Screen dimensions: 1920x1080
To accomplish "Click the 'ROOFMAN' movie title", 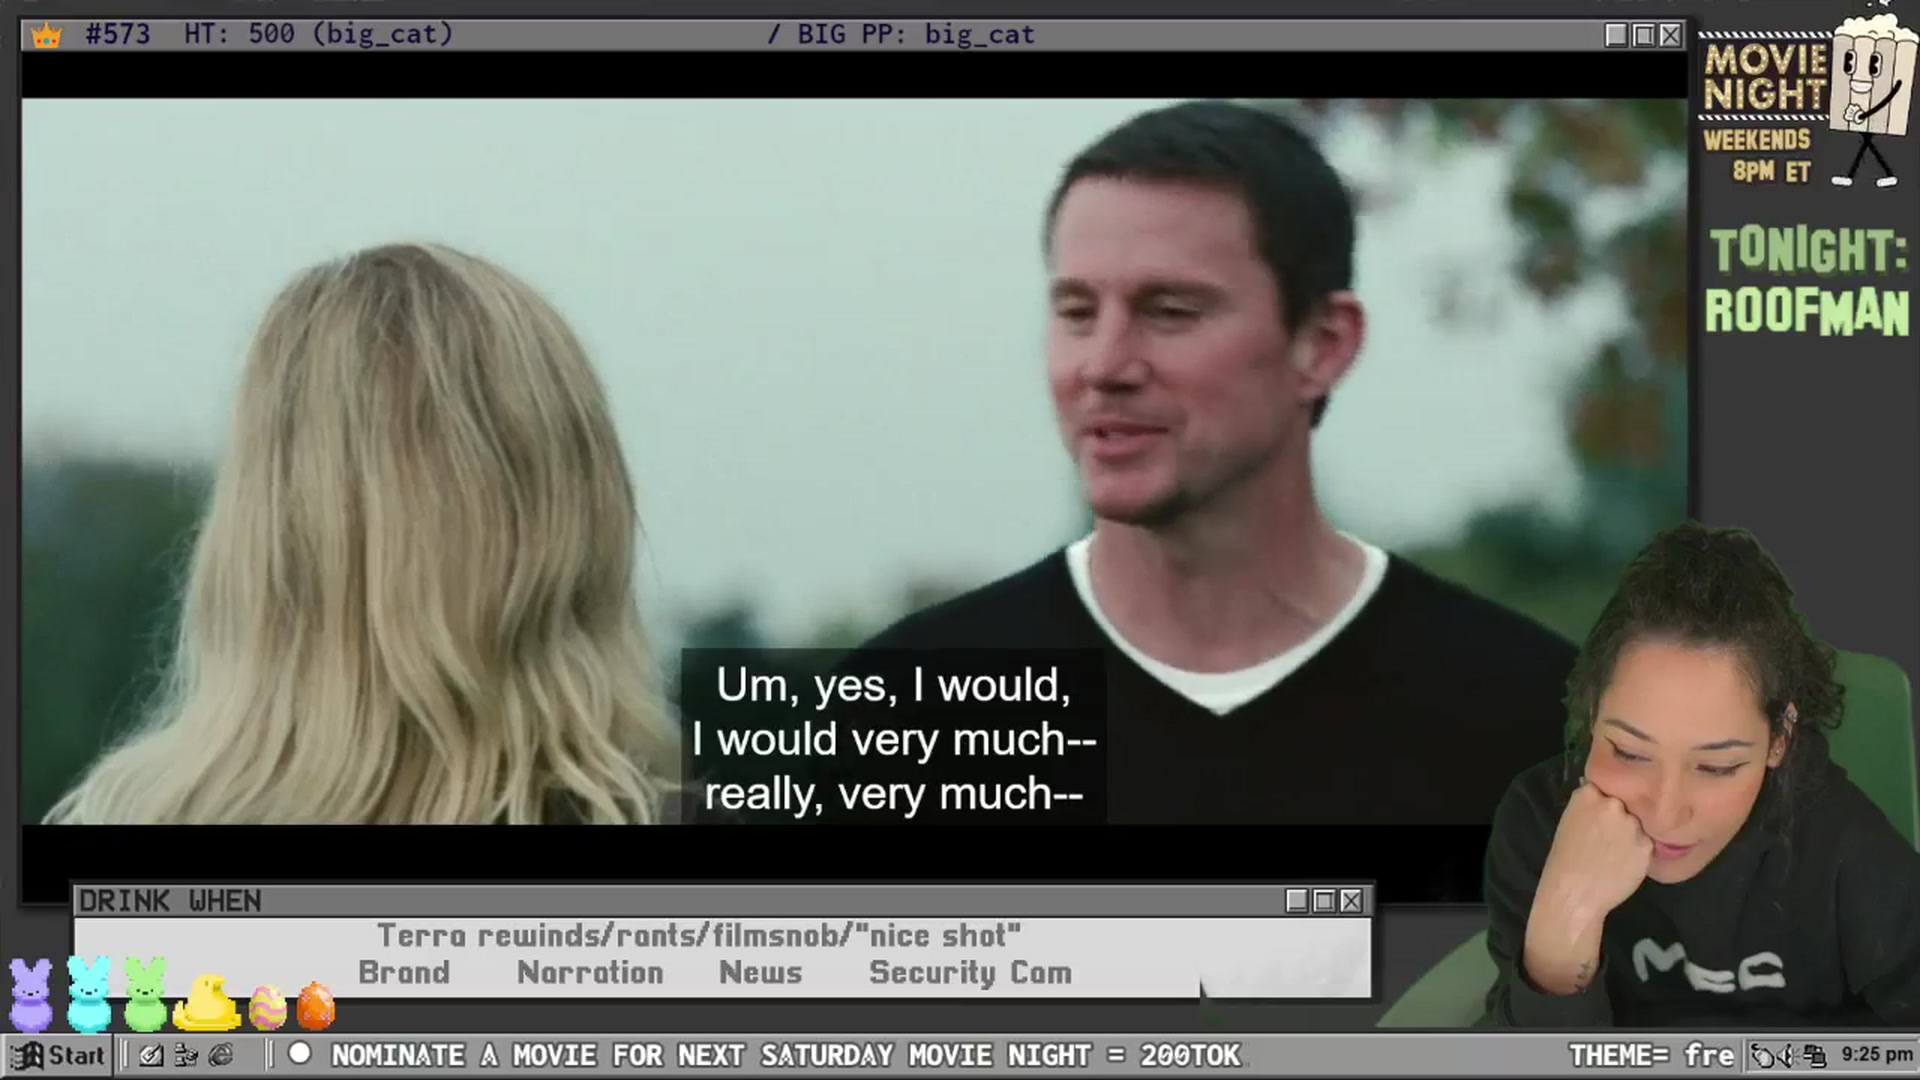I will [1807, 311].
